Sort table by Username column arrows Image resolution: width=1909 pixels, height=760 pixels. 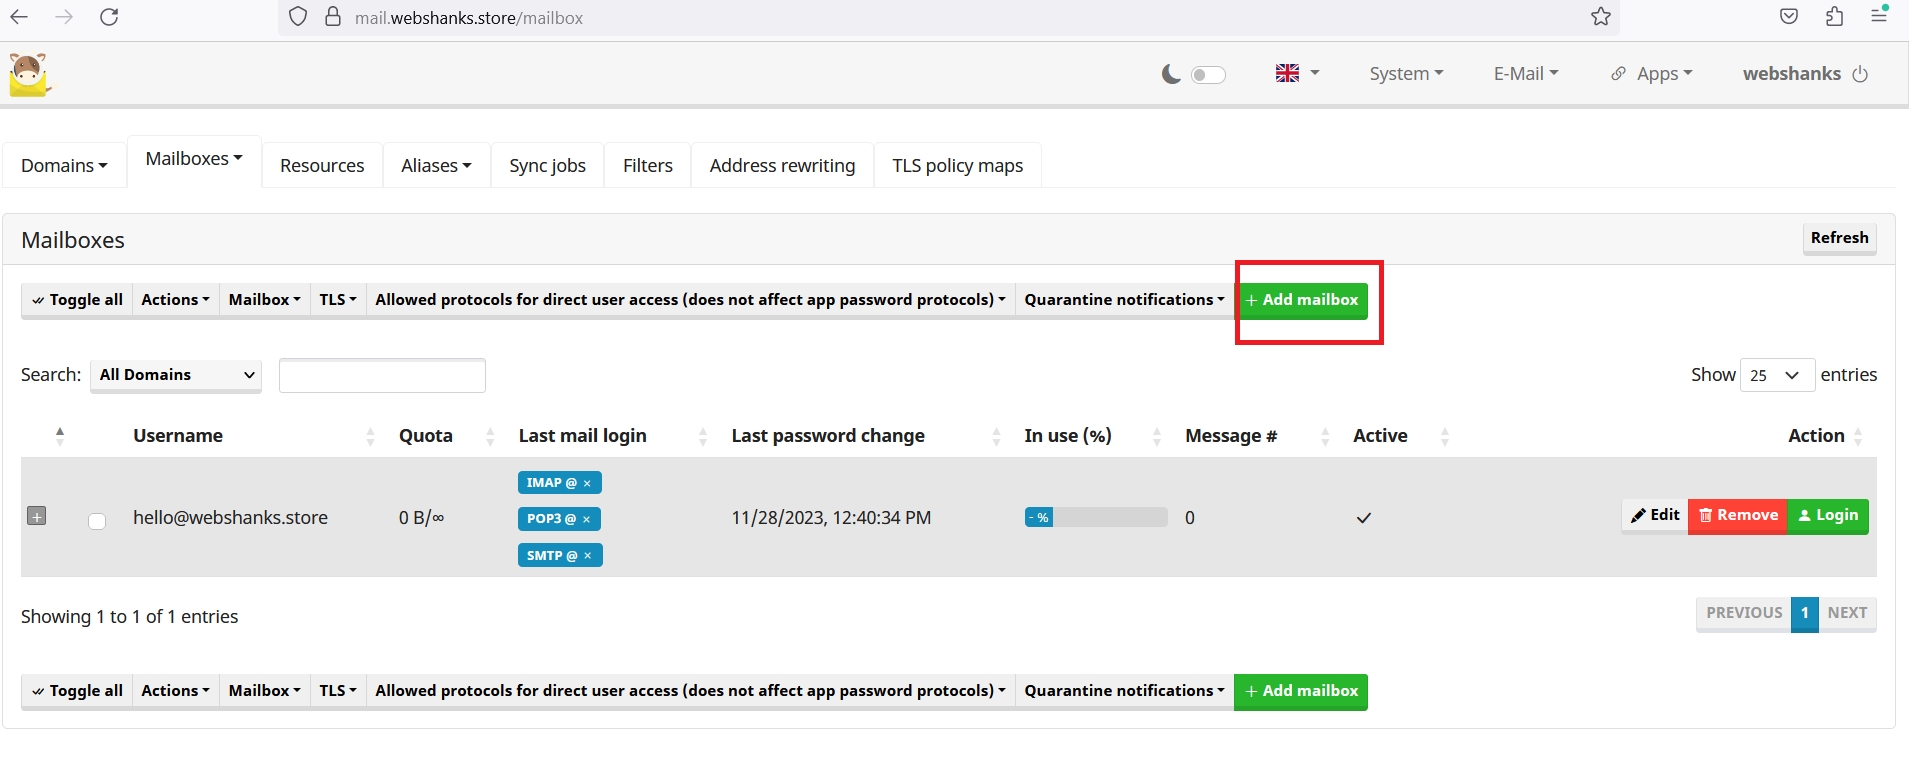click(370, 436)
